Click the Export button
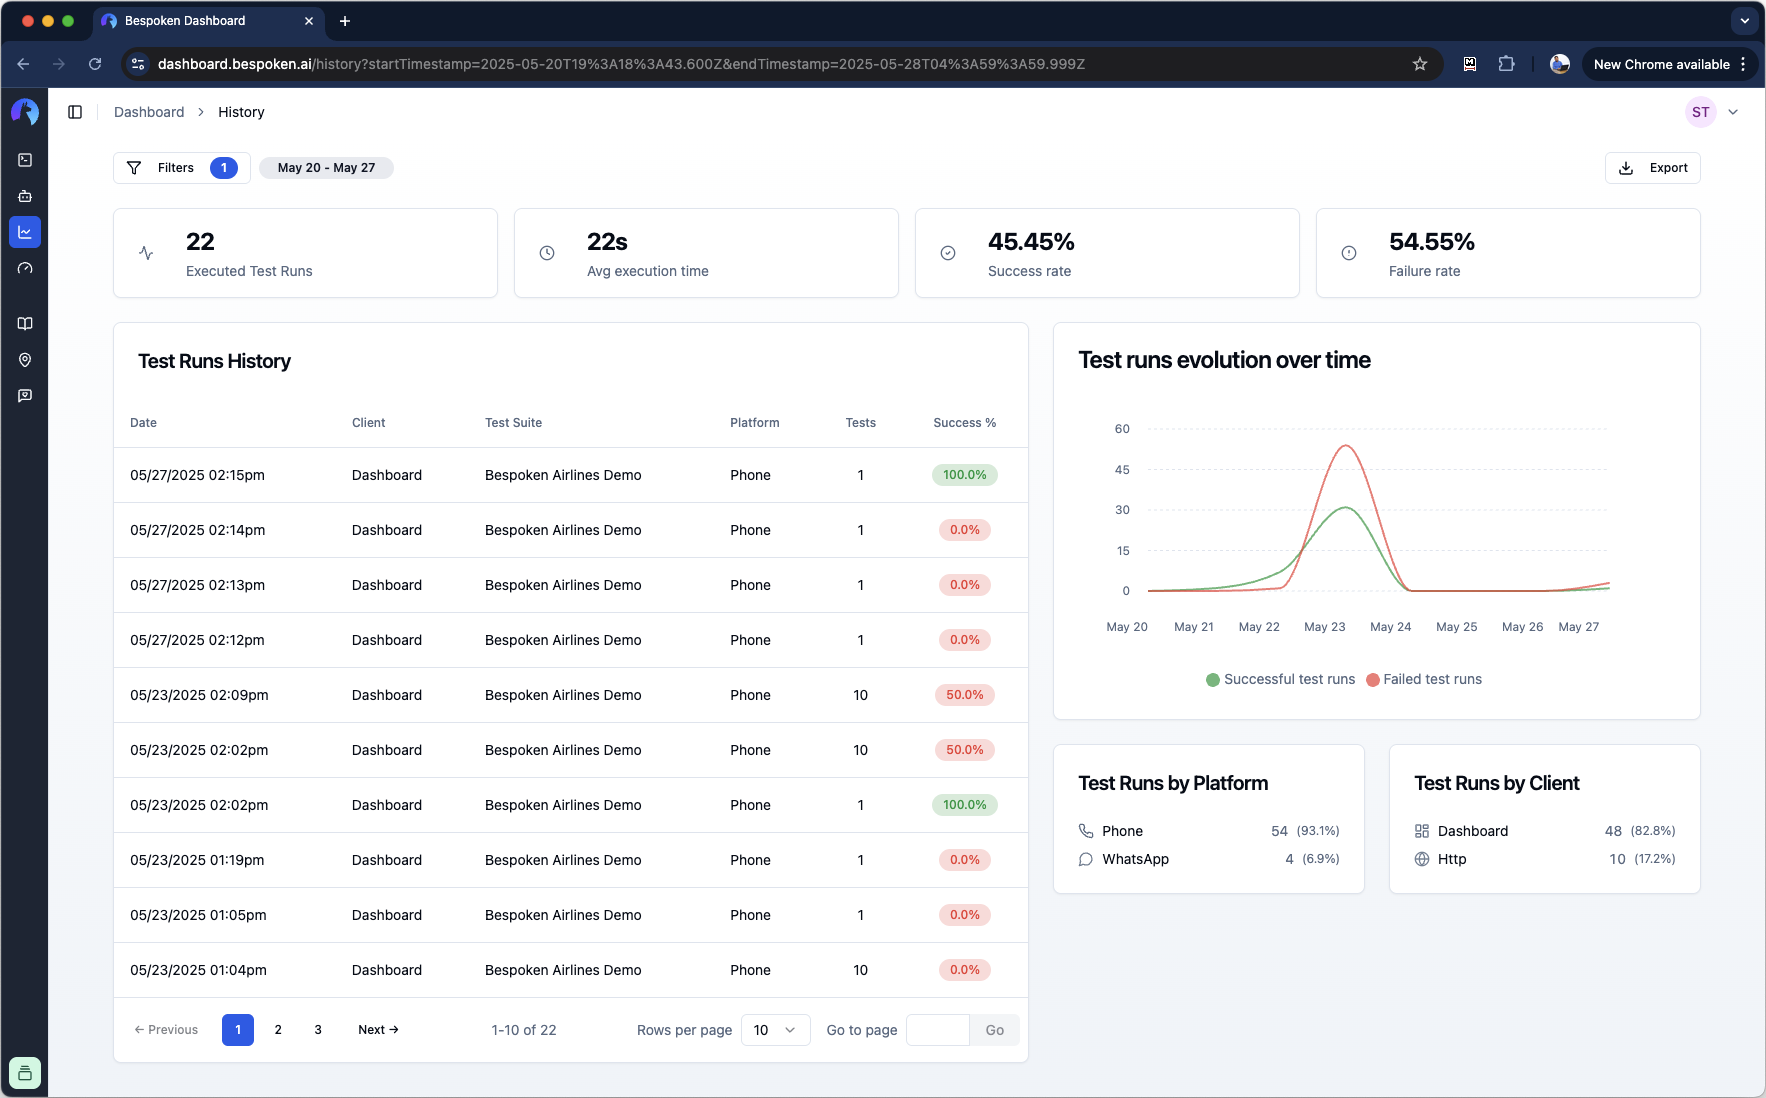1766x1098 pixels. coord(1652,168)
